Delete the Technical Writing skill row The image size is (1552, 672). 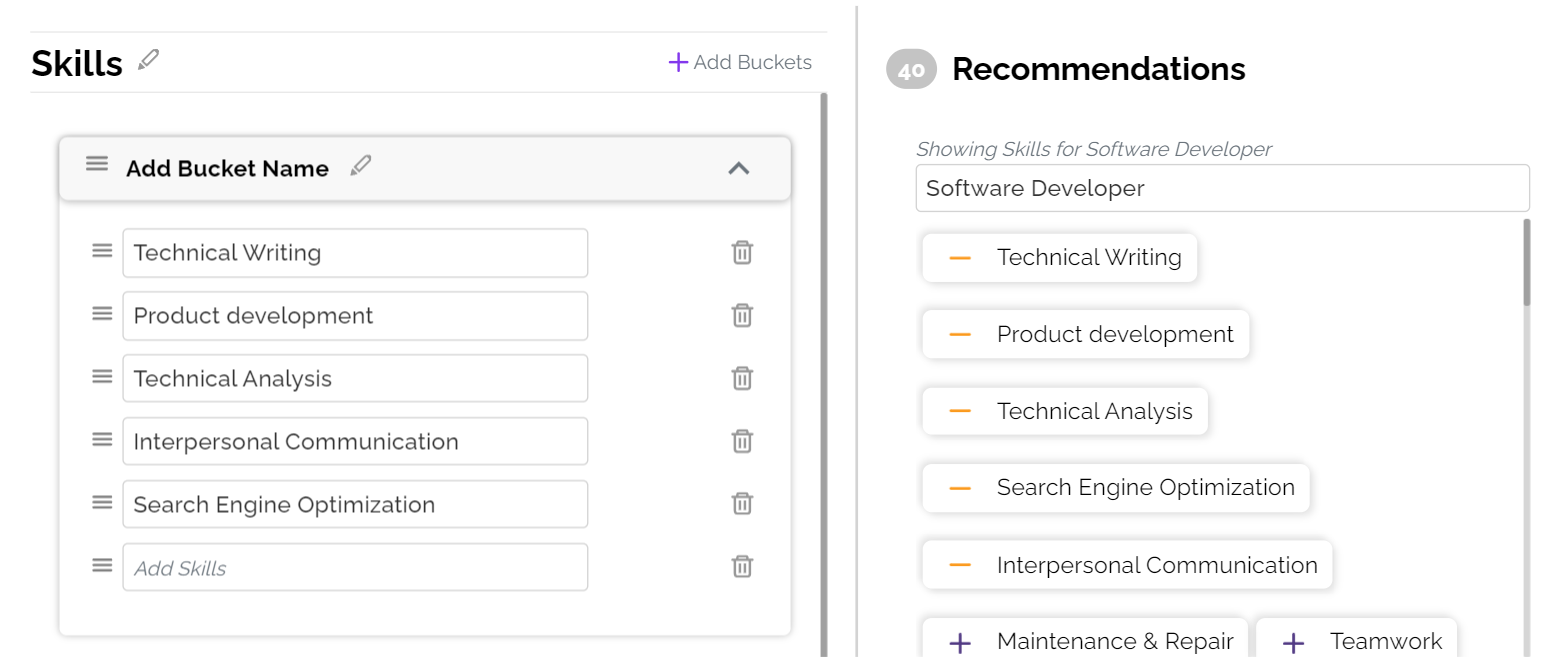pos(742,253)
